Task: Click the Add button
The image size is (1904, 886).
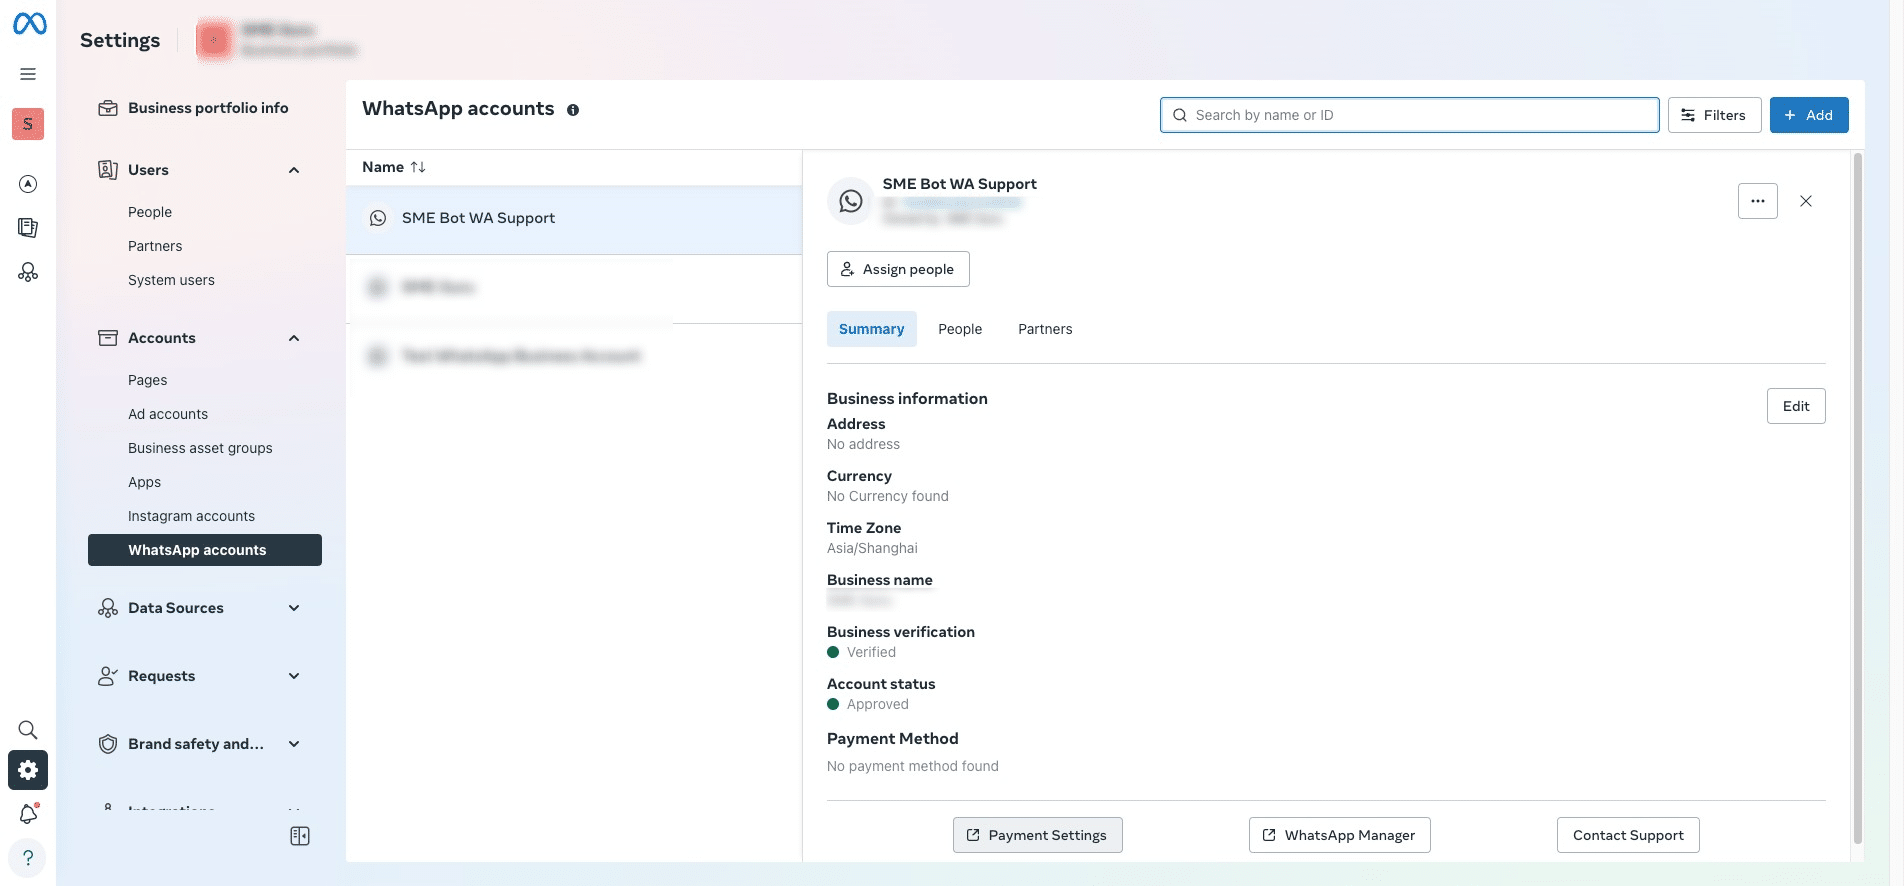Action: click(1809, 115)
